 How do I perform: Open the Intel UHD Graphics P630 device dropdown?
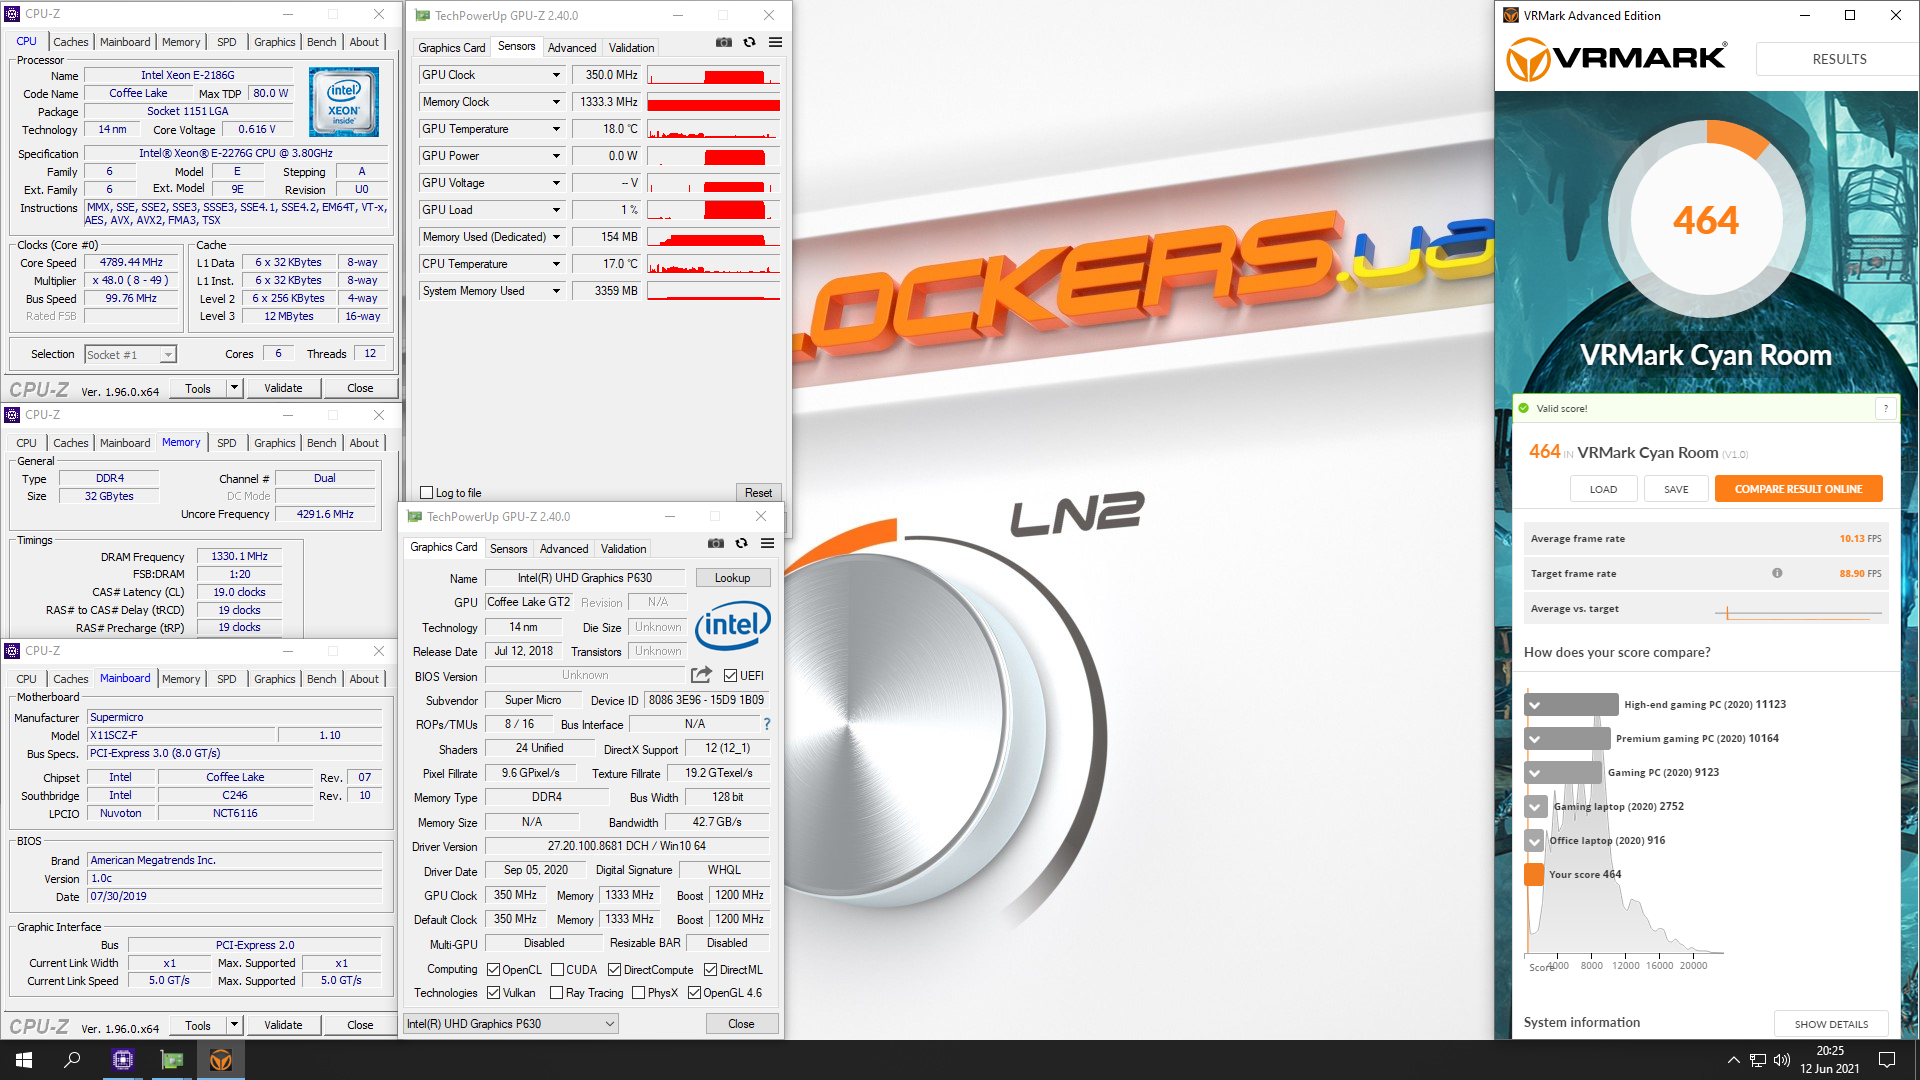click(511, 1024)
